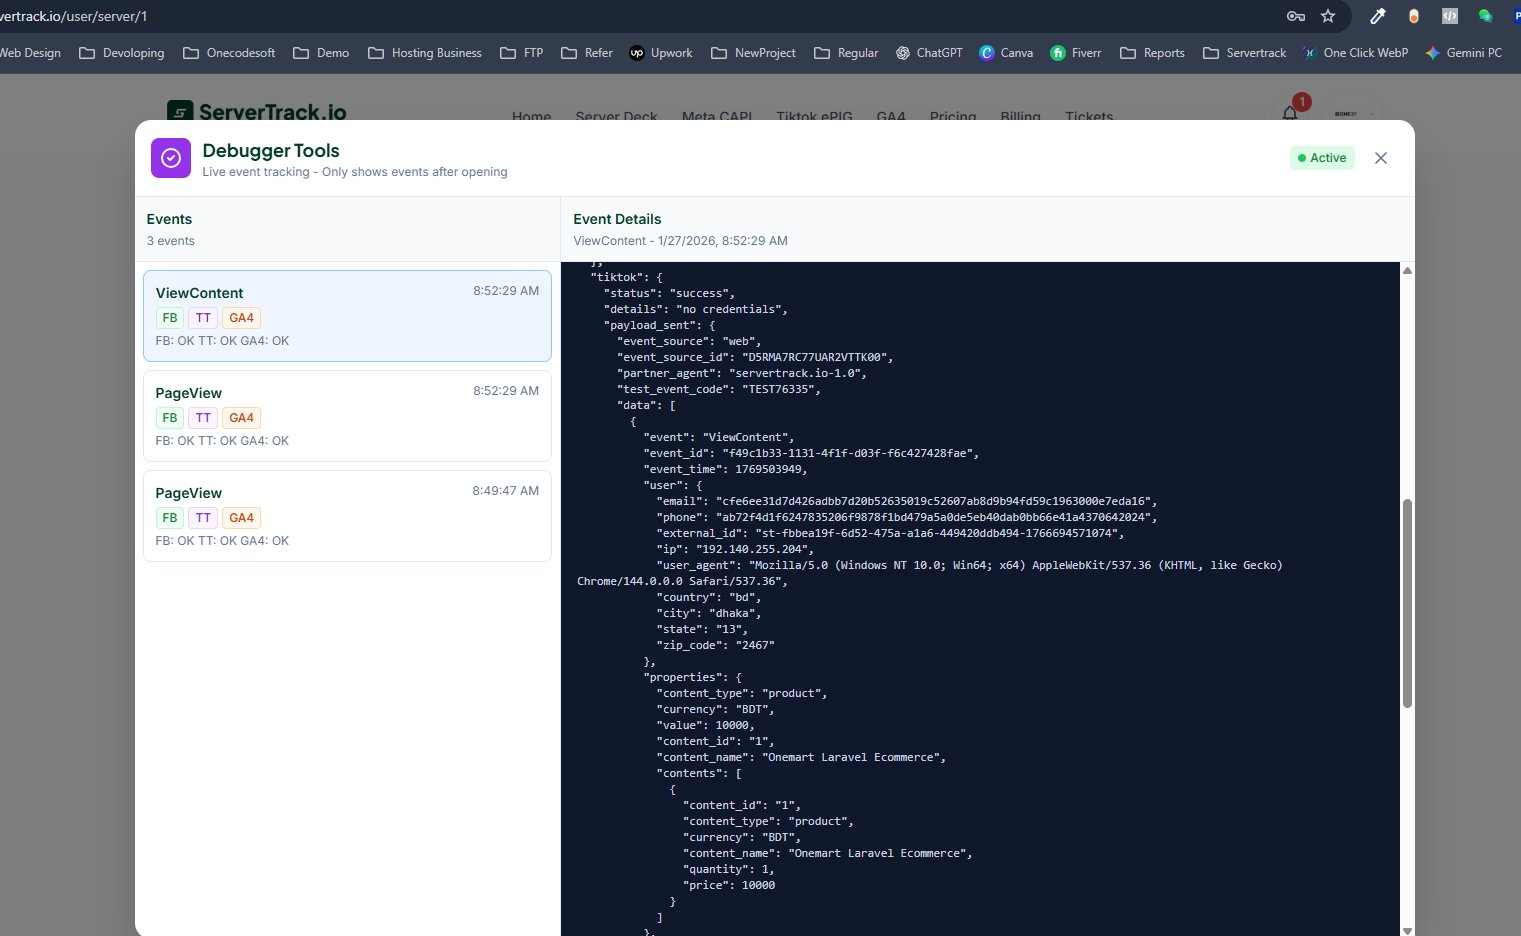Open the green chat bubble extension
The width and height of the screenshot is (1521, 936).
[x=1485, y=16]
